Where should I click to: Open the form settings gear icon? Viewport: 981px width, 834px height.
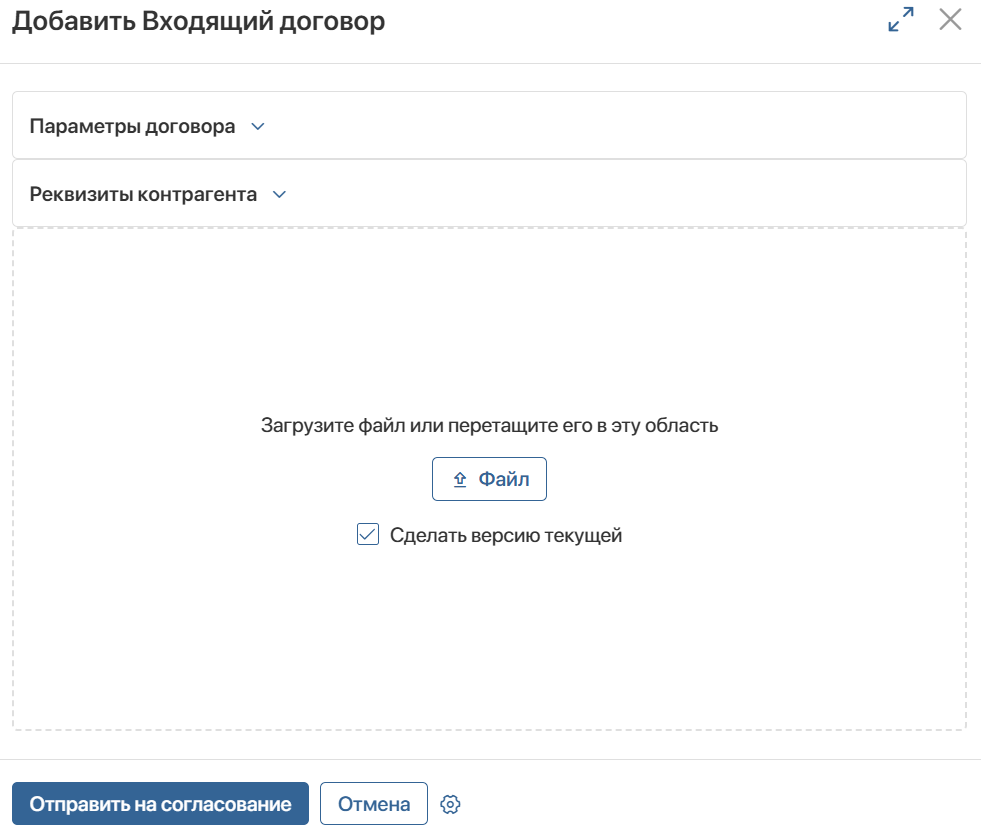(x=450, y=804)
